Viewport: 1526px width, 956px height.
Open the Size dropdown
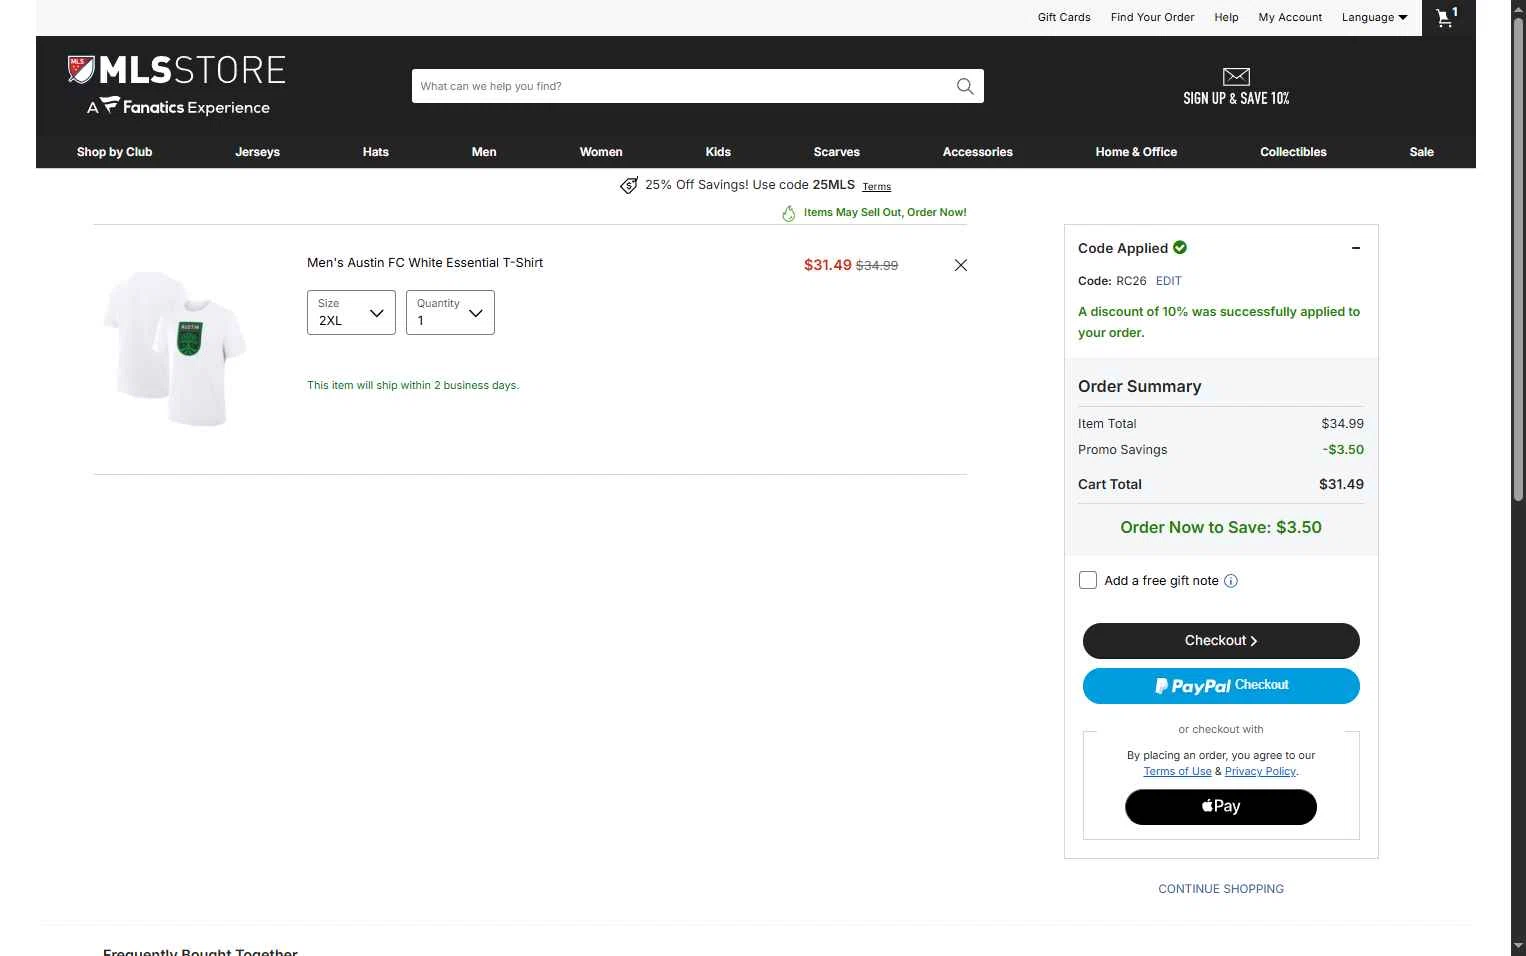351,312
